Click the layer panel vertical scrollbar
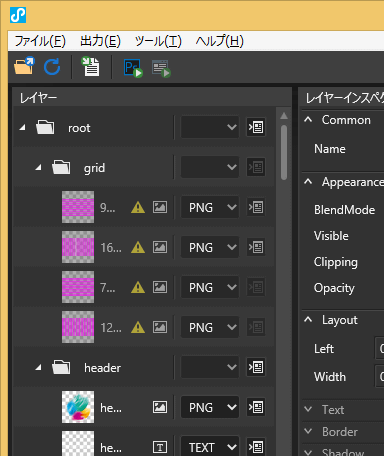 284,153
